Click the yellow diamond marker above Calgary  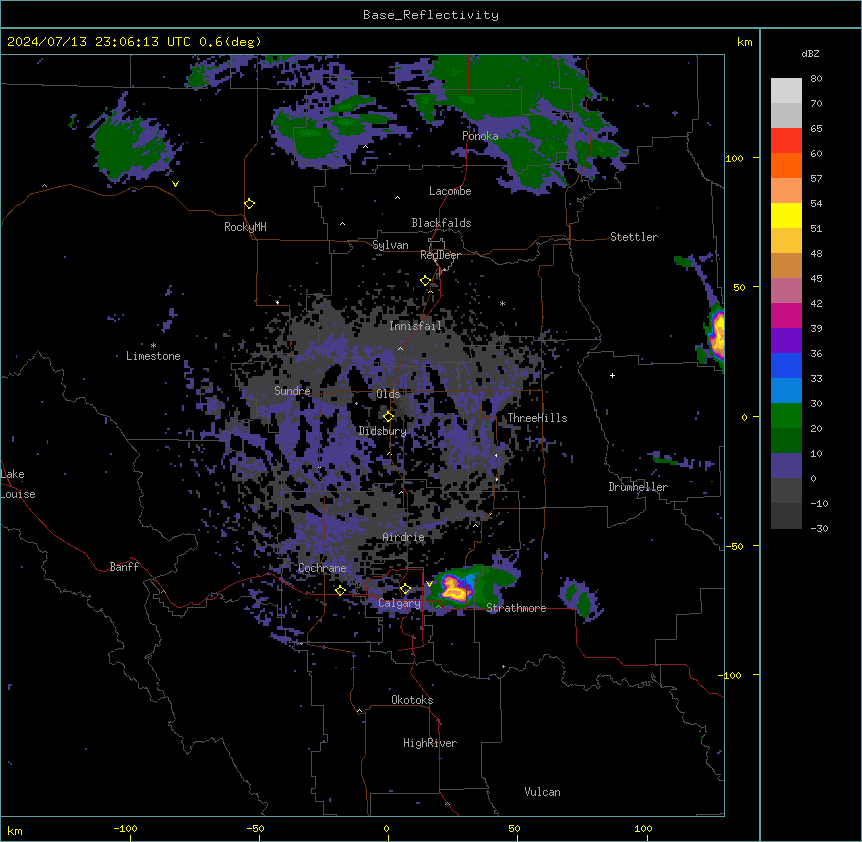point(405,589)
